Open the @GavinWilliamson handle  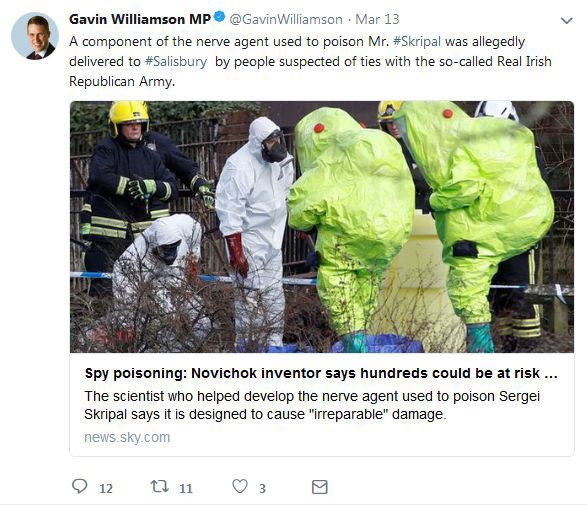tap(286, 19)
